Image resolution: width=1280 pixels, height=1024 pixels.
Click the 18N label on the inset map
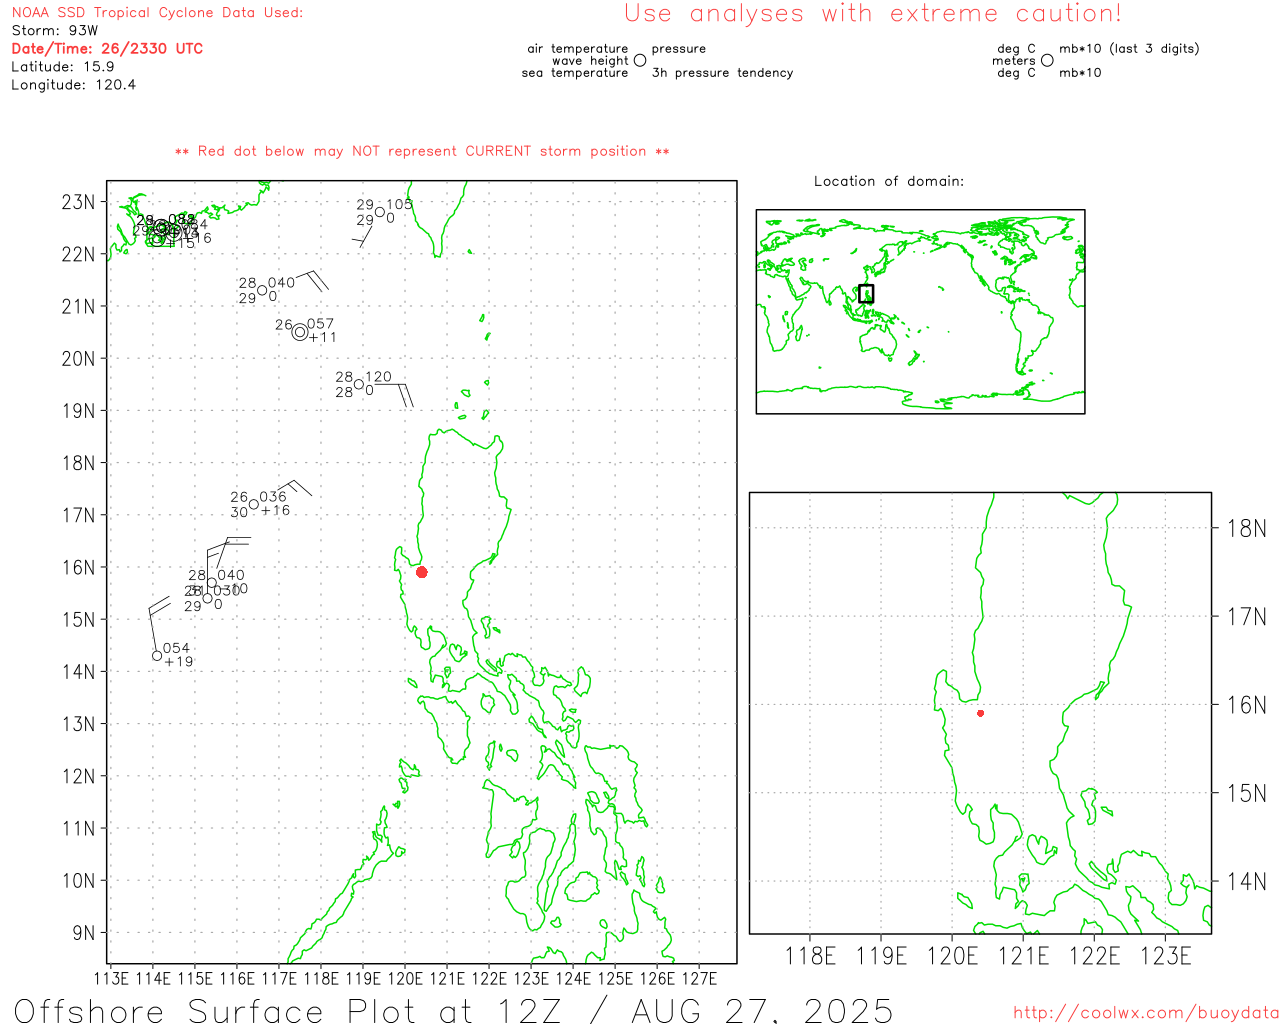pos(1246,528)
